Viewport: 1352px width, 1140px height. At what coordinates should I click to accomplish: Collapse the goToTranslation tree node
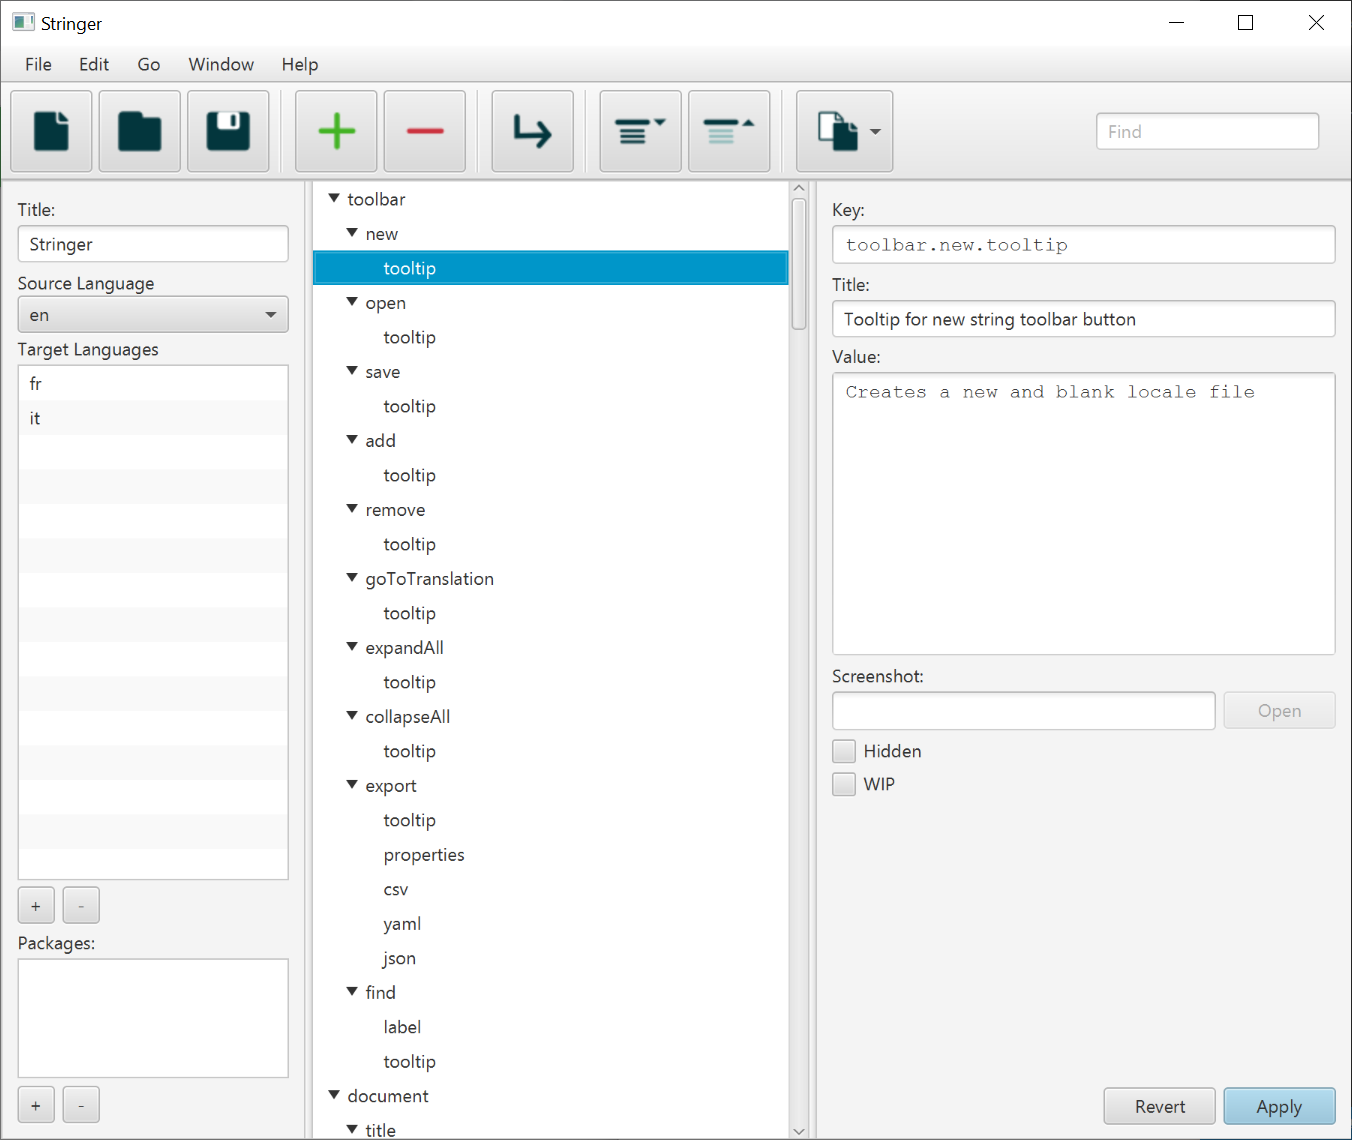click(352, 578)
